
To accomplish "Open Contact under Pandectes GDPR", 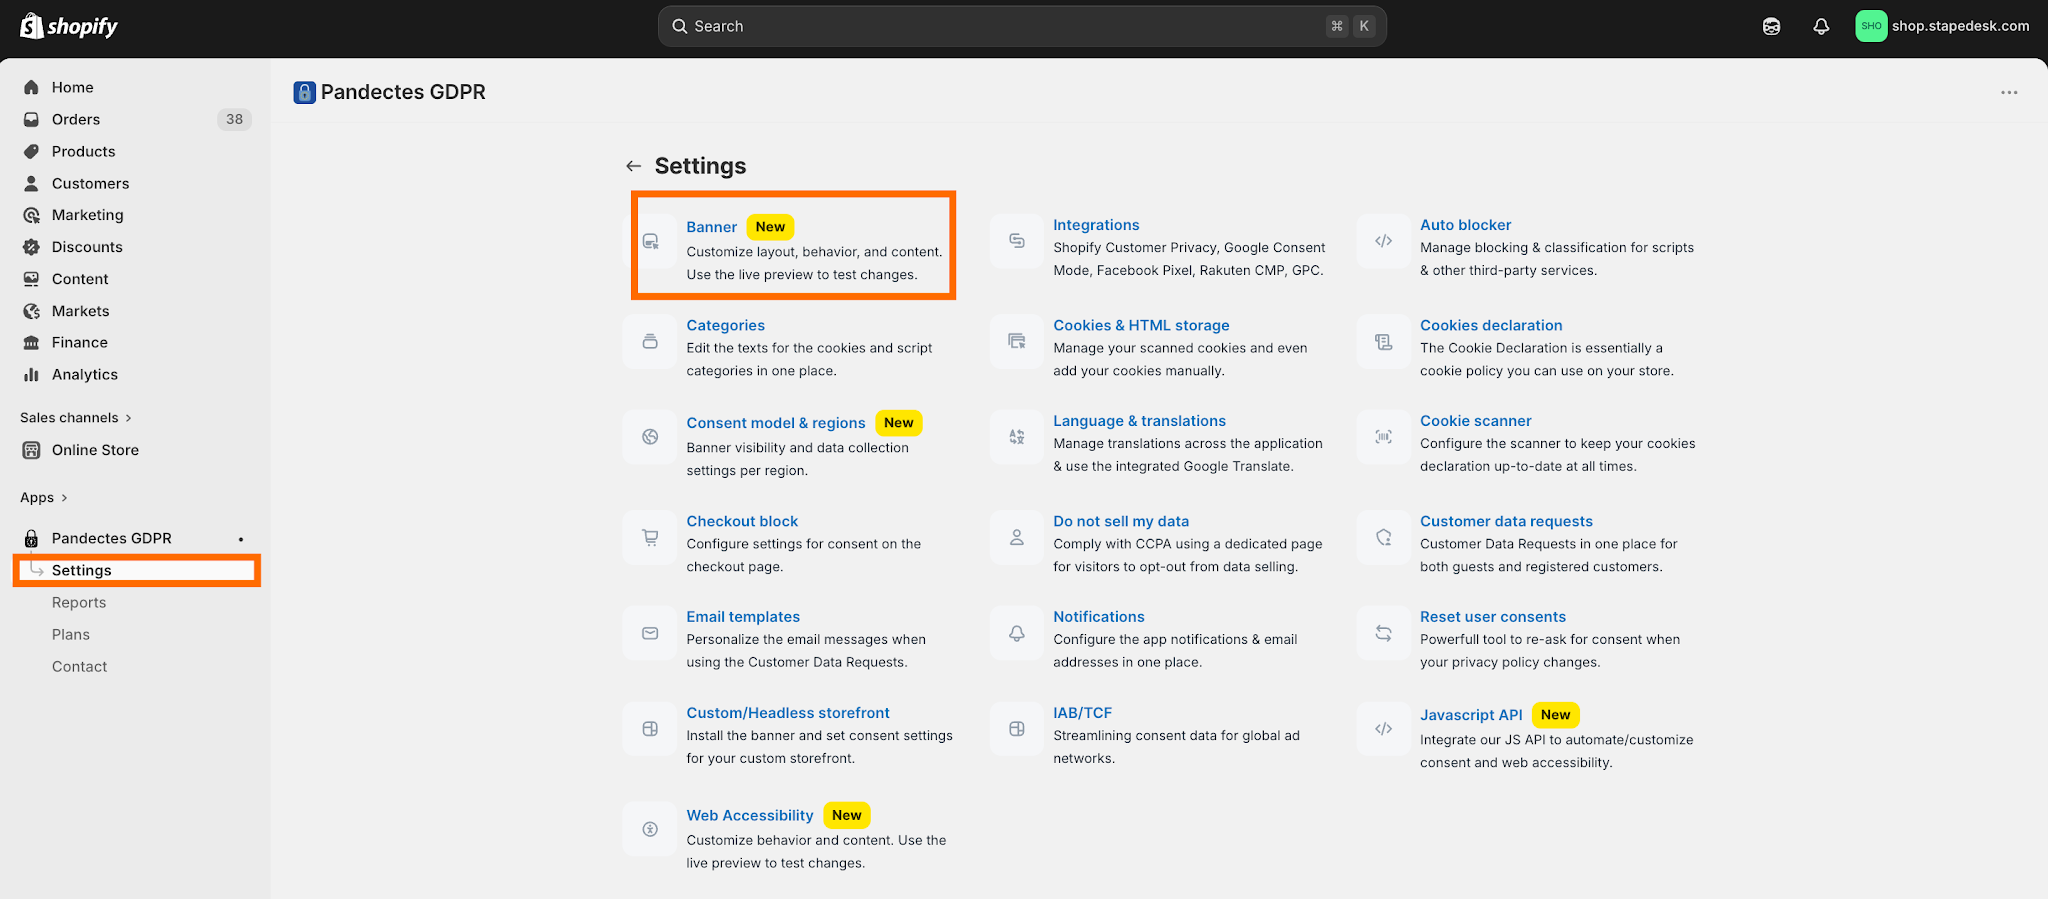I will (x=80, y=666).
